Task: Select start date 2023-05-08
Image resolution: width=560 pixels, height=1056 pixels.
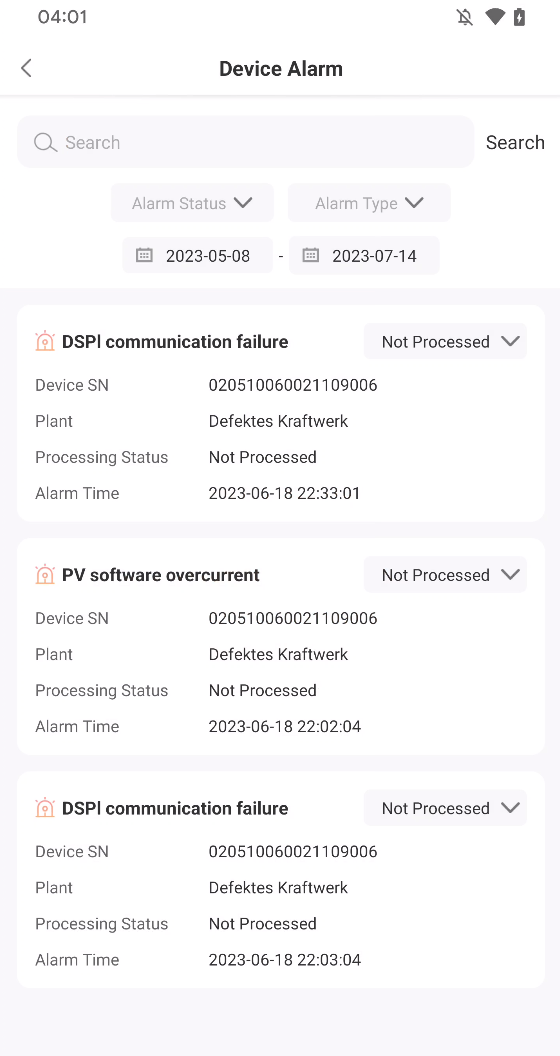Action: [197, 255]
